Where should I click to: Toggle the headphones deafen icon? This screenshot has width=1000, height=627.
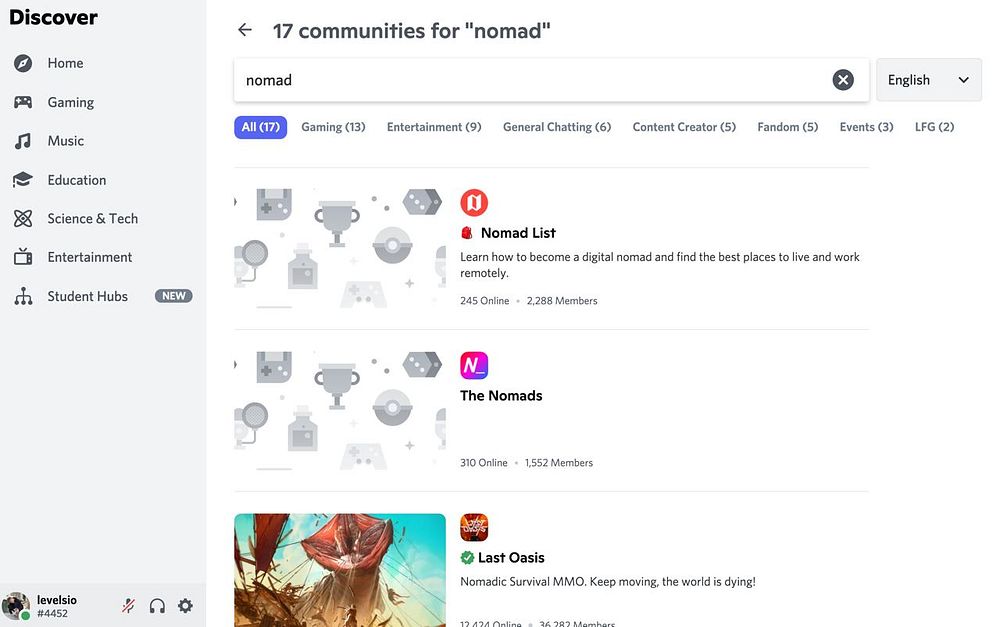tap(157, 605)
